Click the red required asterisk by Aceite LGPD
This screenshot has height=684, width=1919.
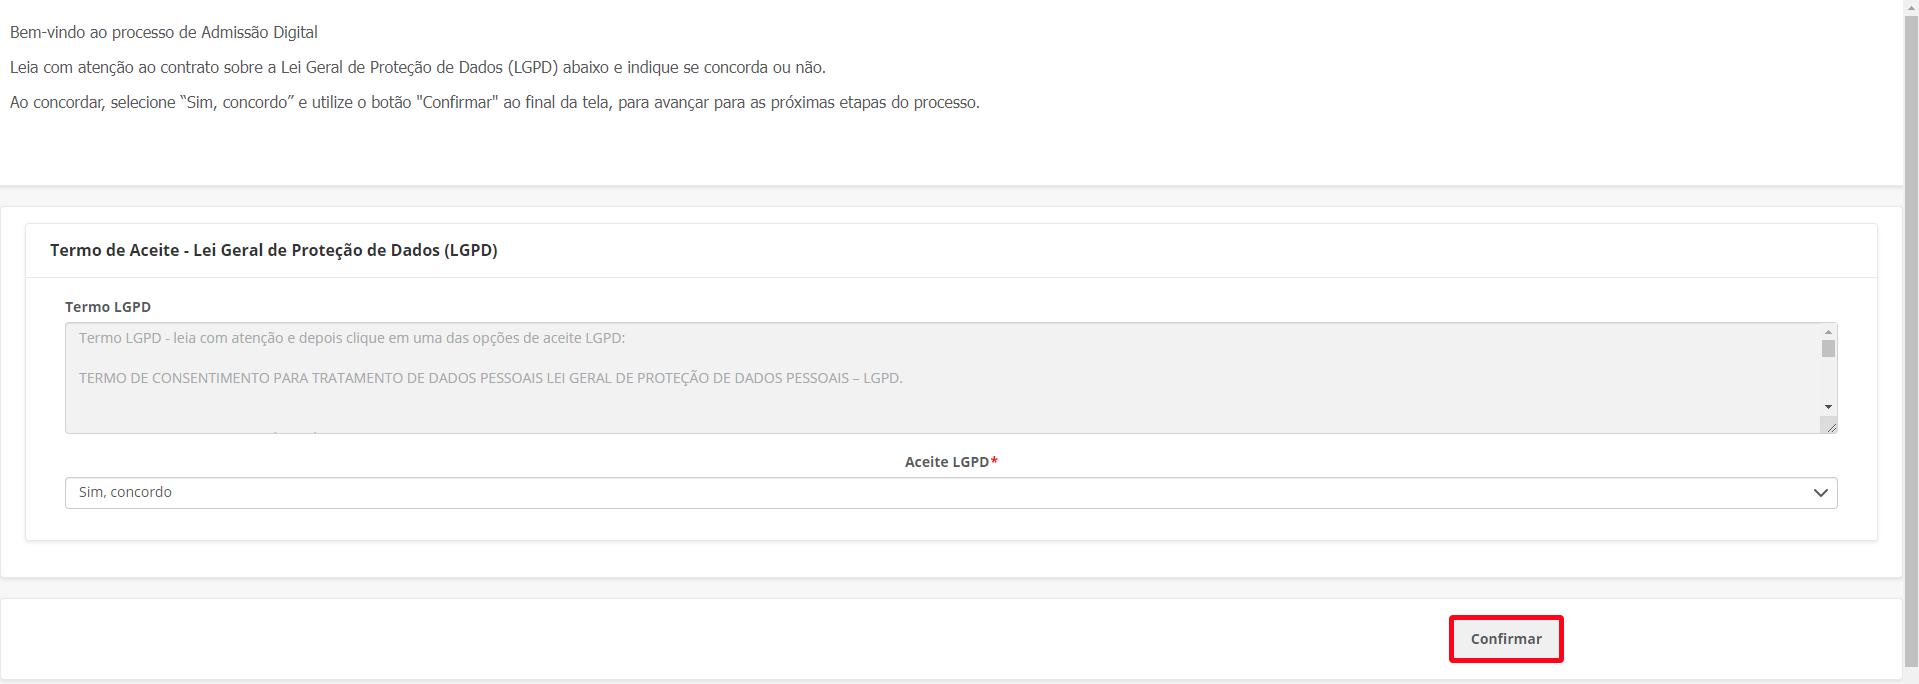[x=994, y=461]
